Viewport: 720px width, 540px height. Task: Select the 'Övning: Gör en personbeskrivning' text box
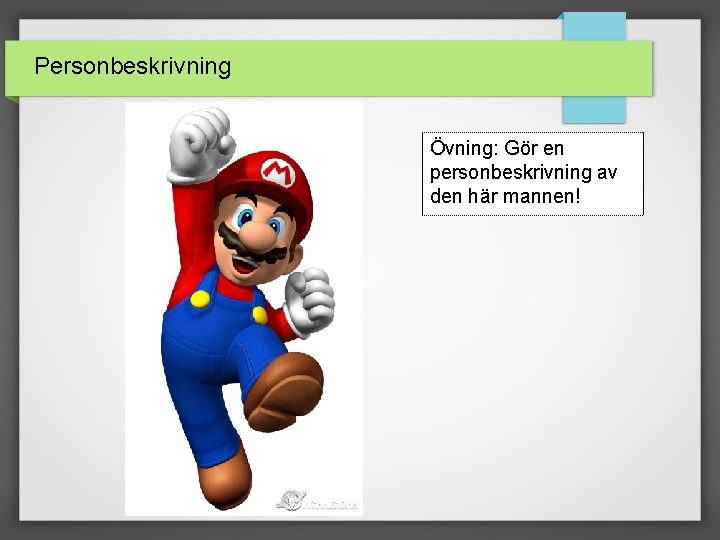coord(533,174)
